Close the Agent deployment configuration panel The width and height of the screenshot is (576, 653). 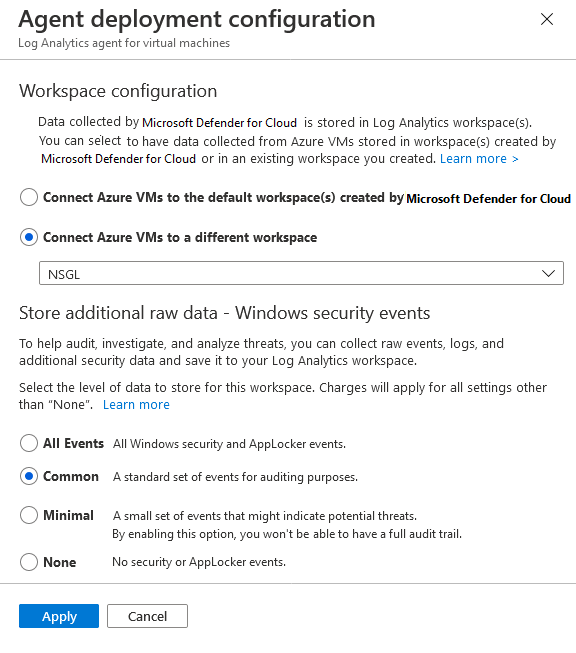[546, 19]
